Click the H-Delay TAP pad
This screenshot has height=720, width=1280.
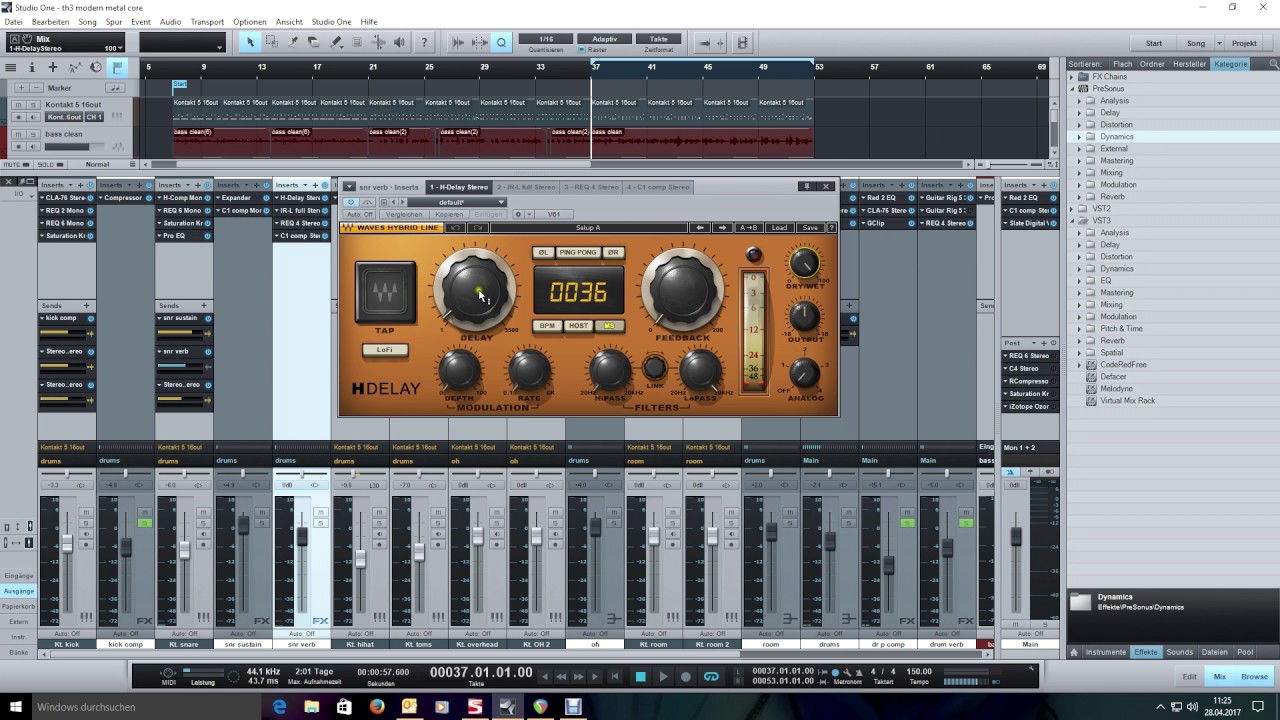pos(385,294)
